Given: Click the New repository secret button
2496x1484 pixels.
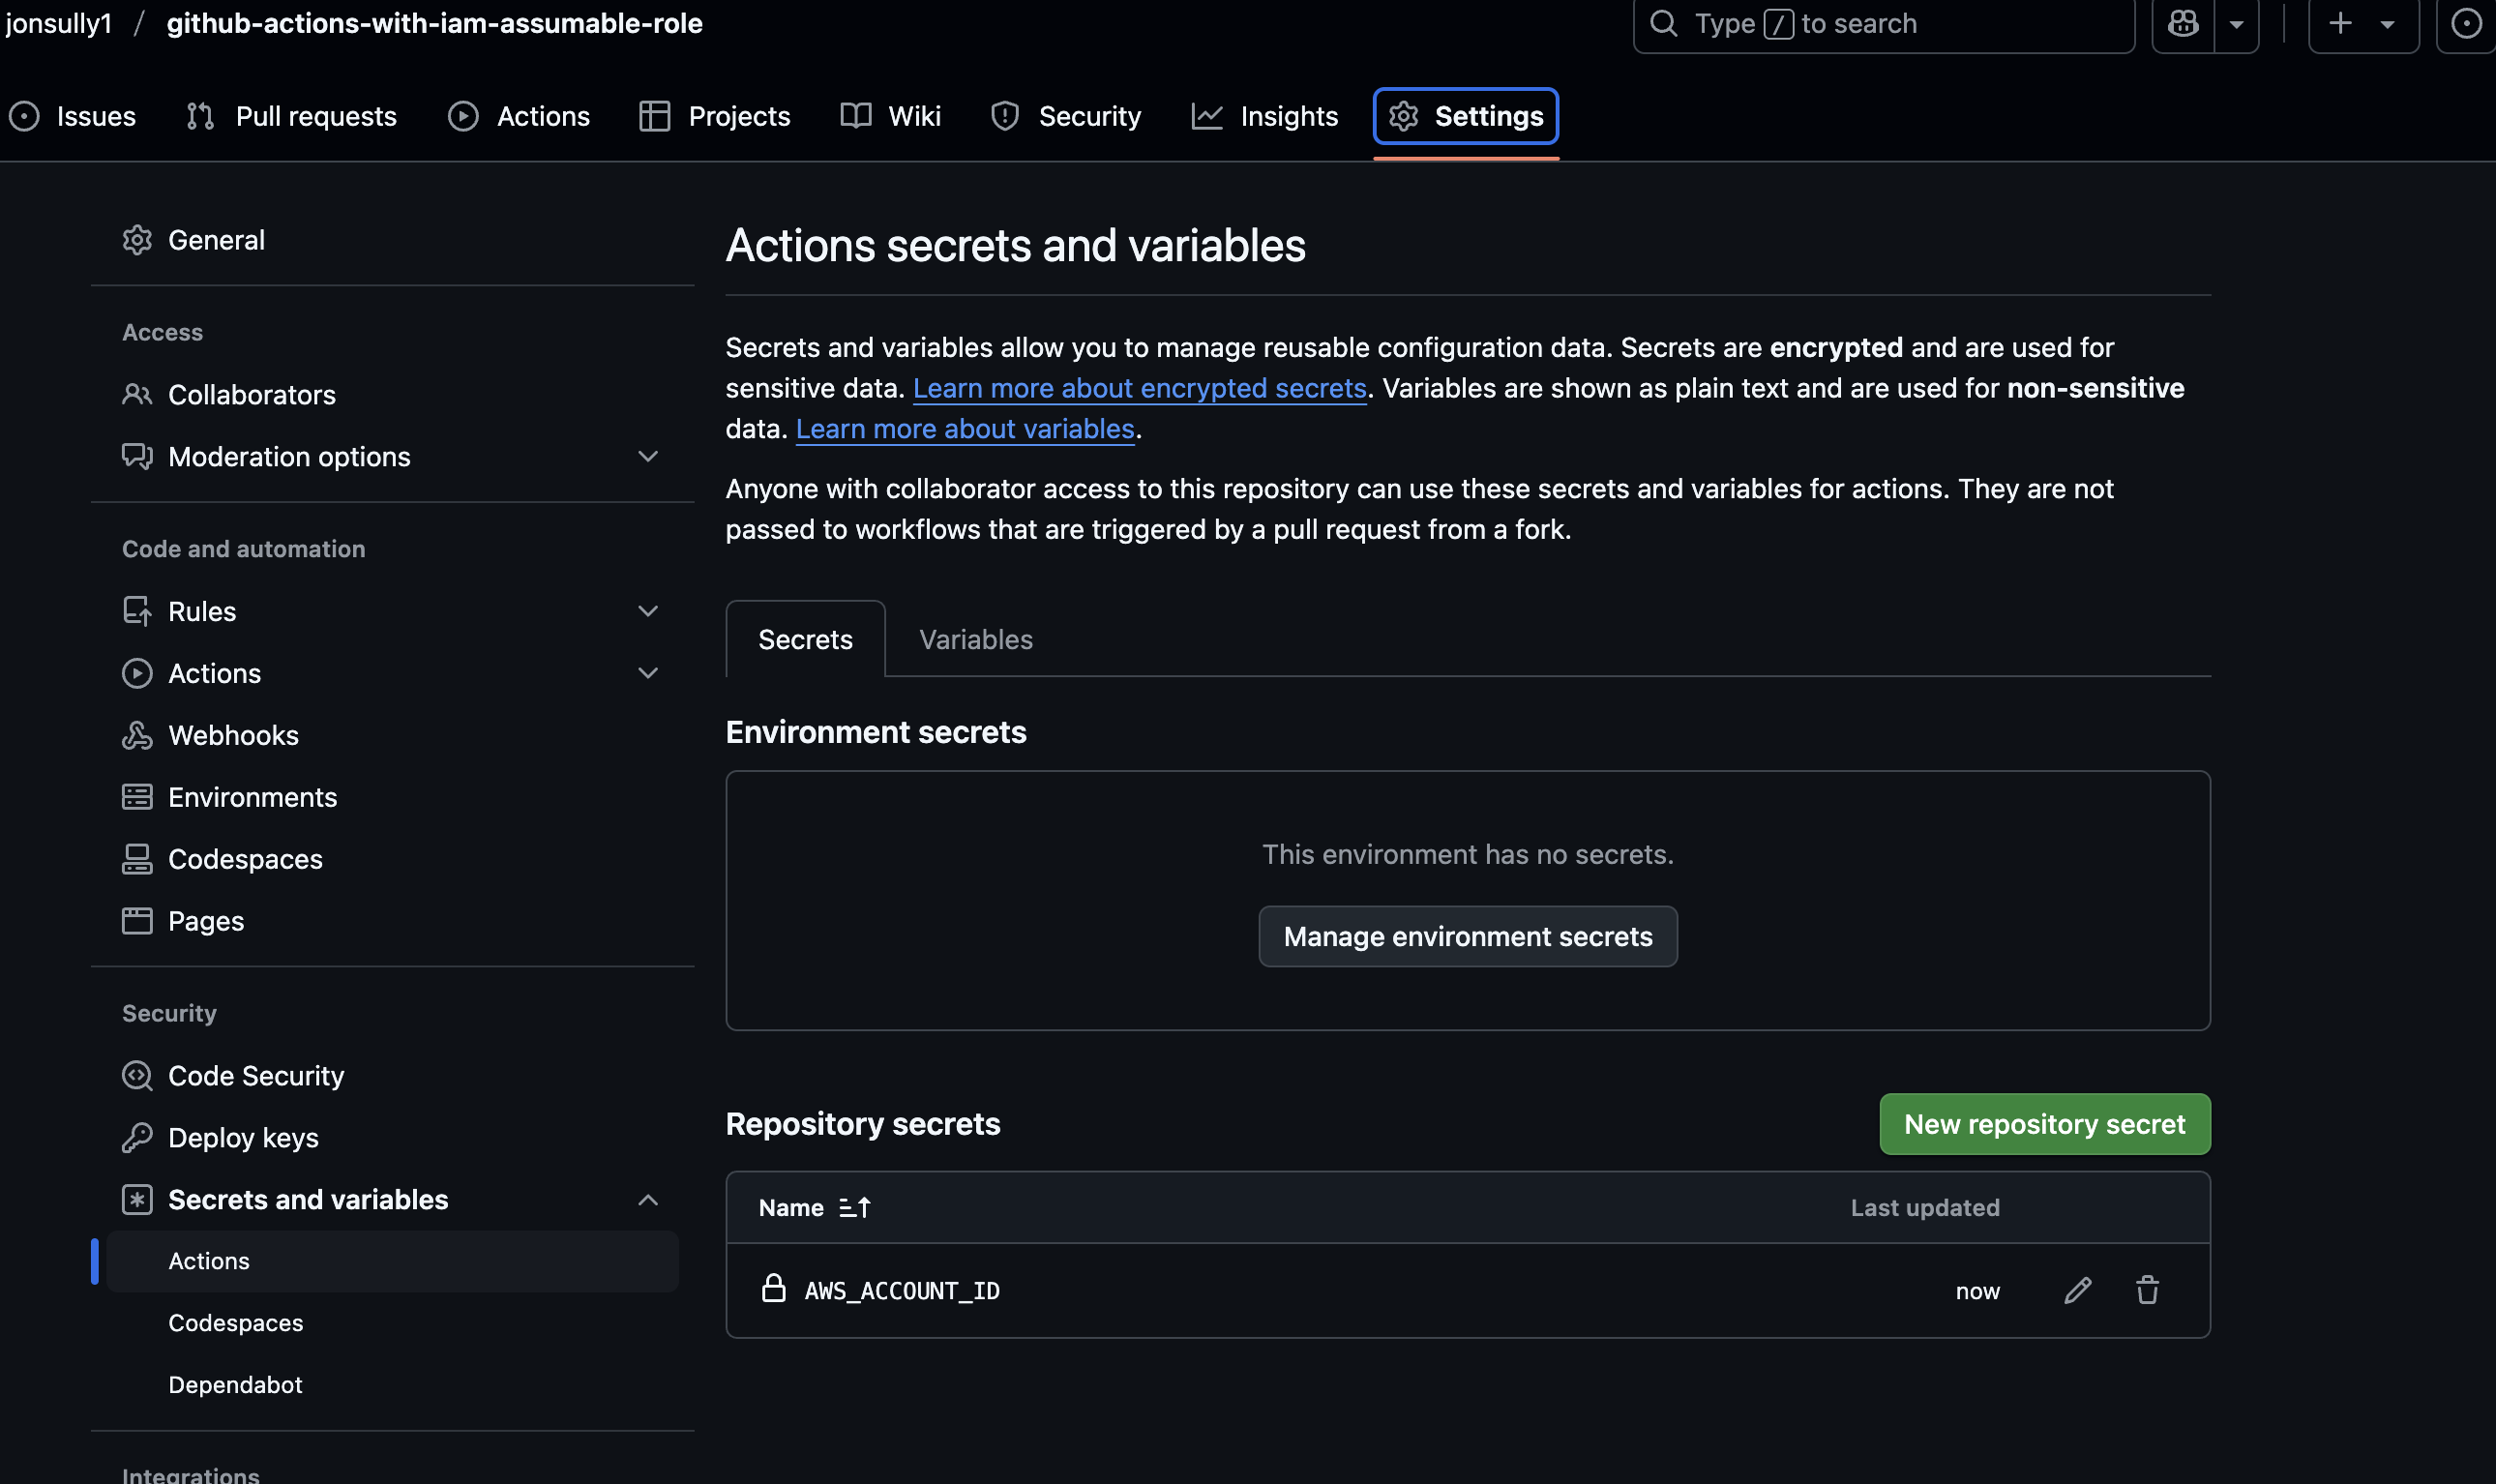Looking at the screenshot, I should pyautogui.click(x=2044, y=1124).
